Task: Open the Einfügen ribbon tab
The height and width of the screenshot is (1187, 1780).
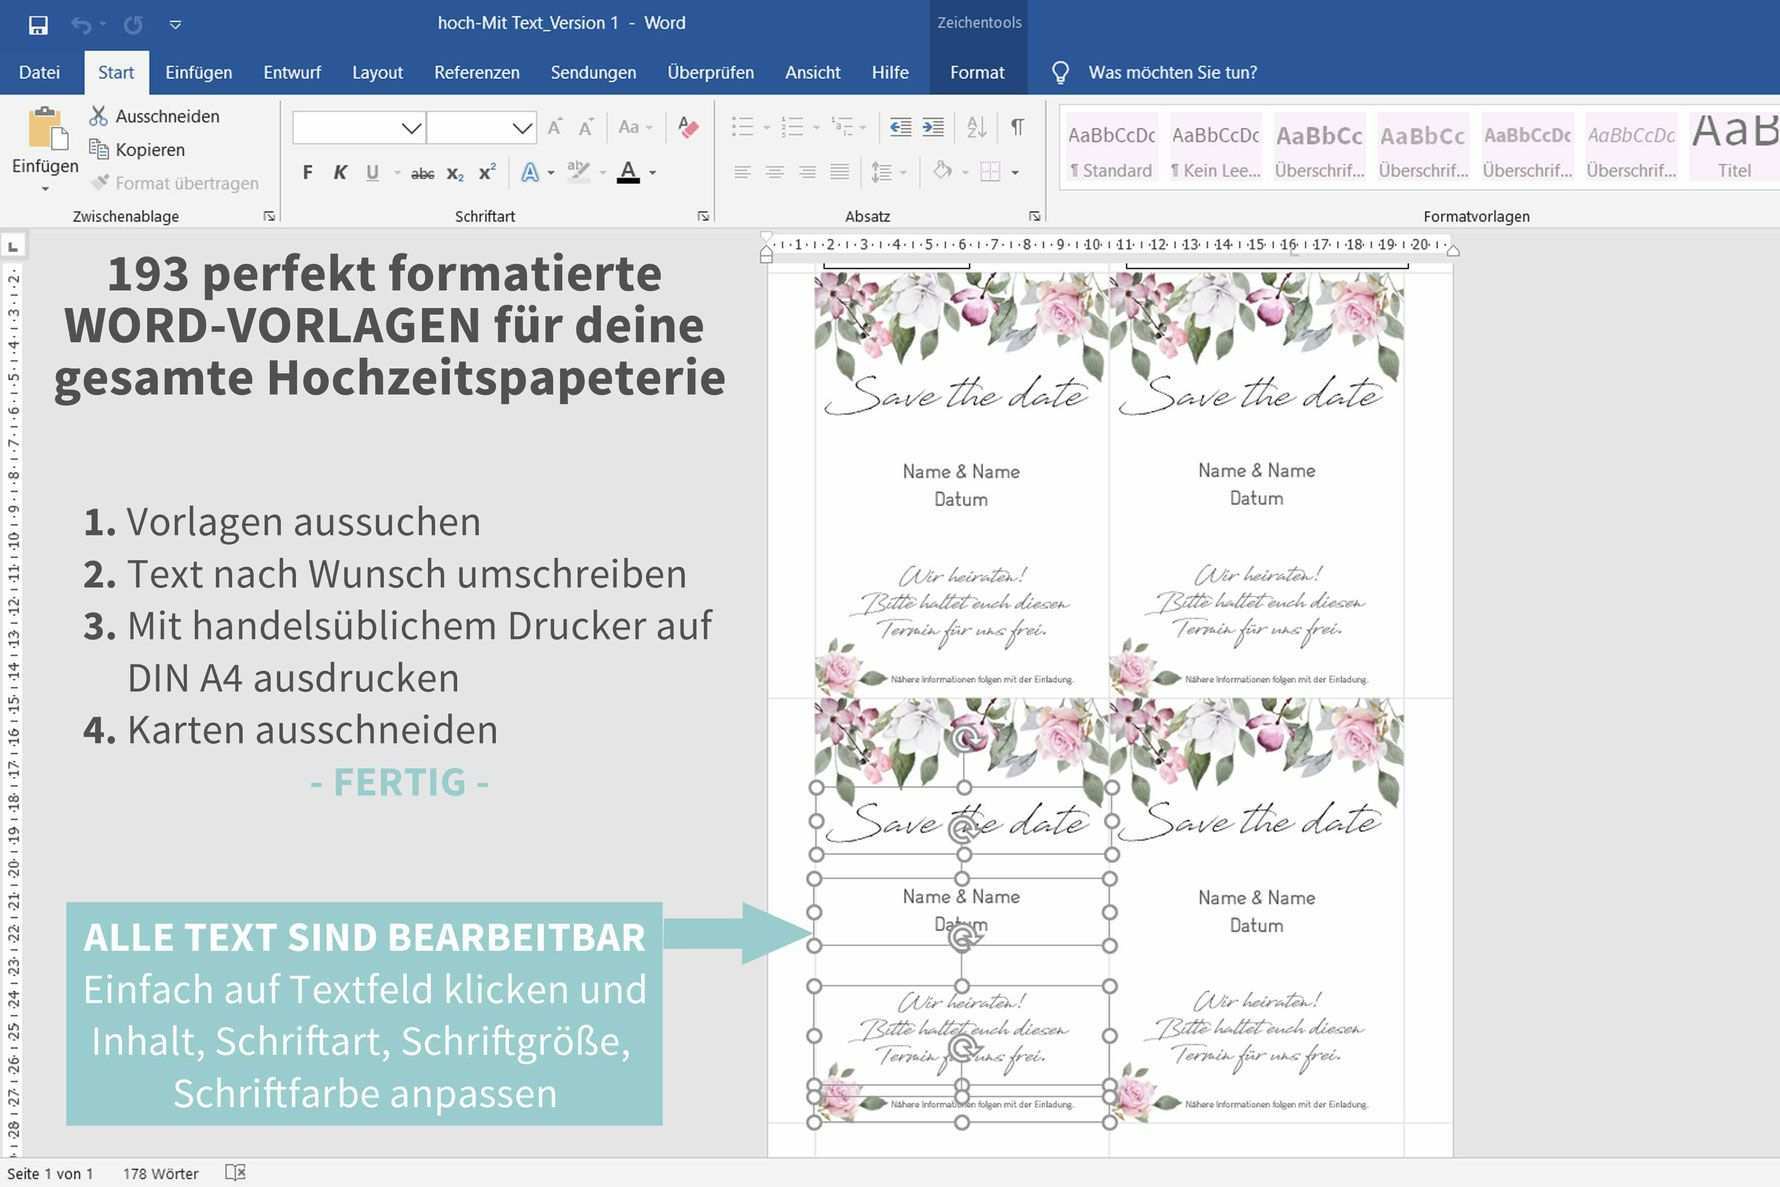Action: tap(198, 72)
